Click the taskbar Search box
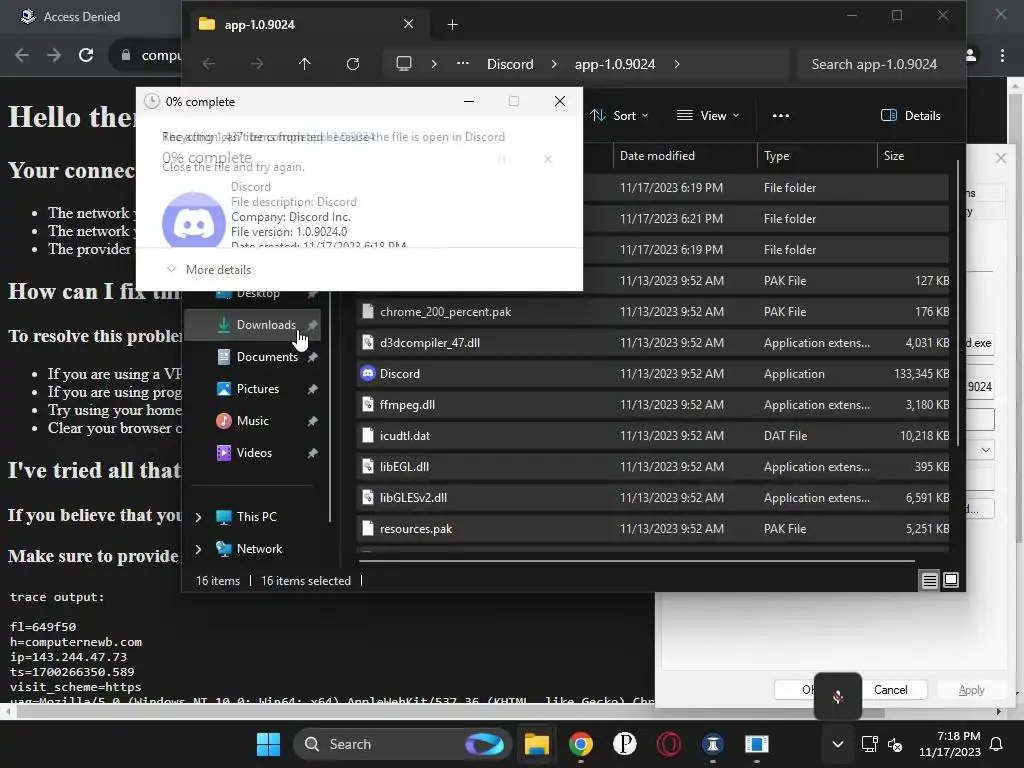 coord(402,744)
